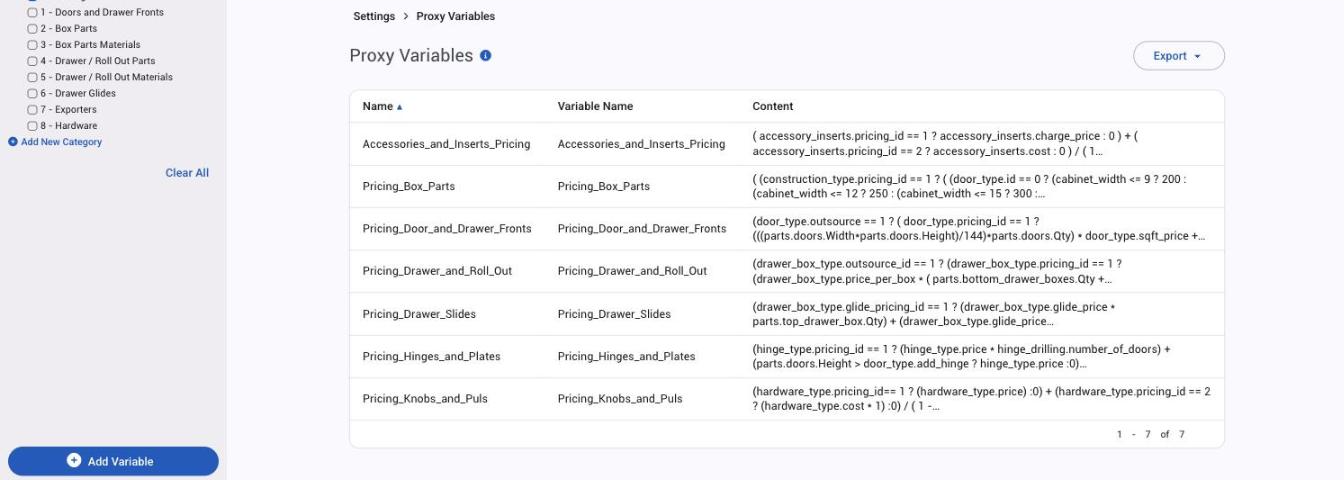Click the content starting with door_type.outsource
The height and width of the screenshot is (480, 1344).
(978, 229)
